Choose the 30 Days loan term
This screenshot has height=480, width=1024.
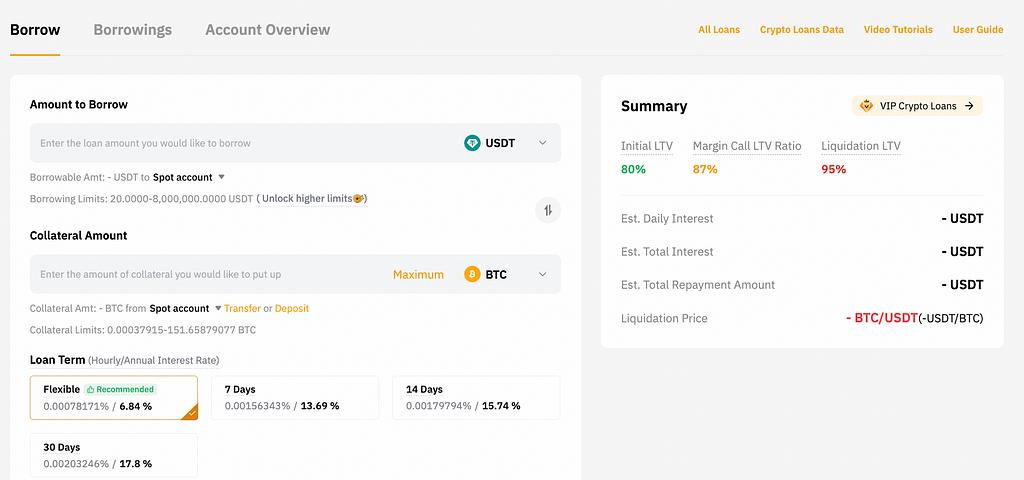point(113,455)
